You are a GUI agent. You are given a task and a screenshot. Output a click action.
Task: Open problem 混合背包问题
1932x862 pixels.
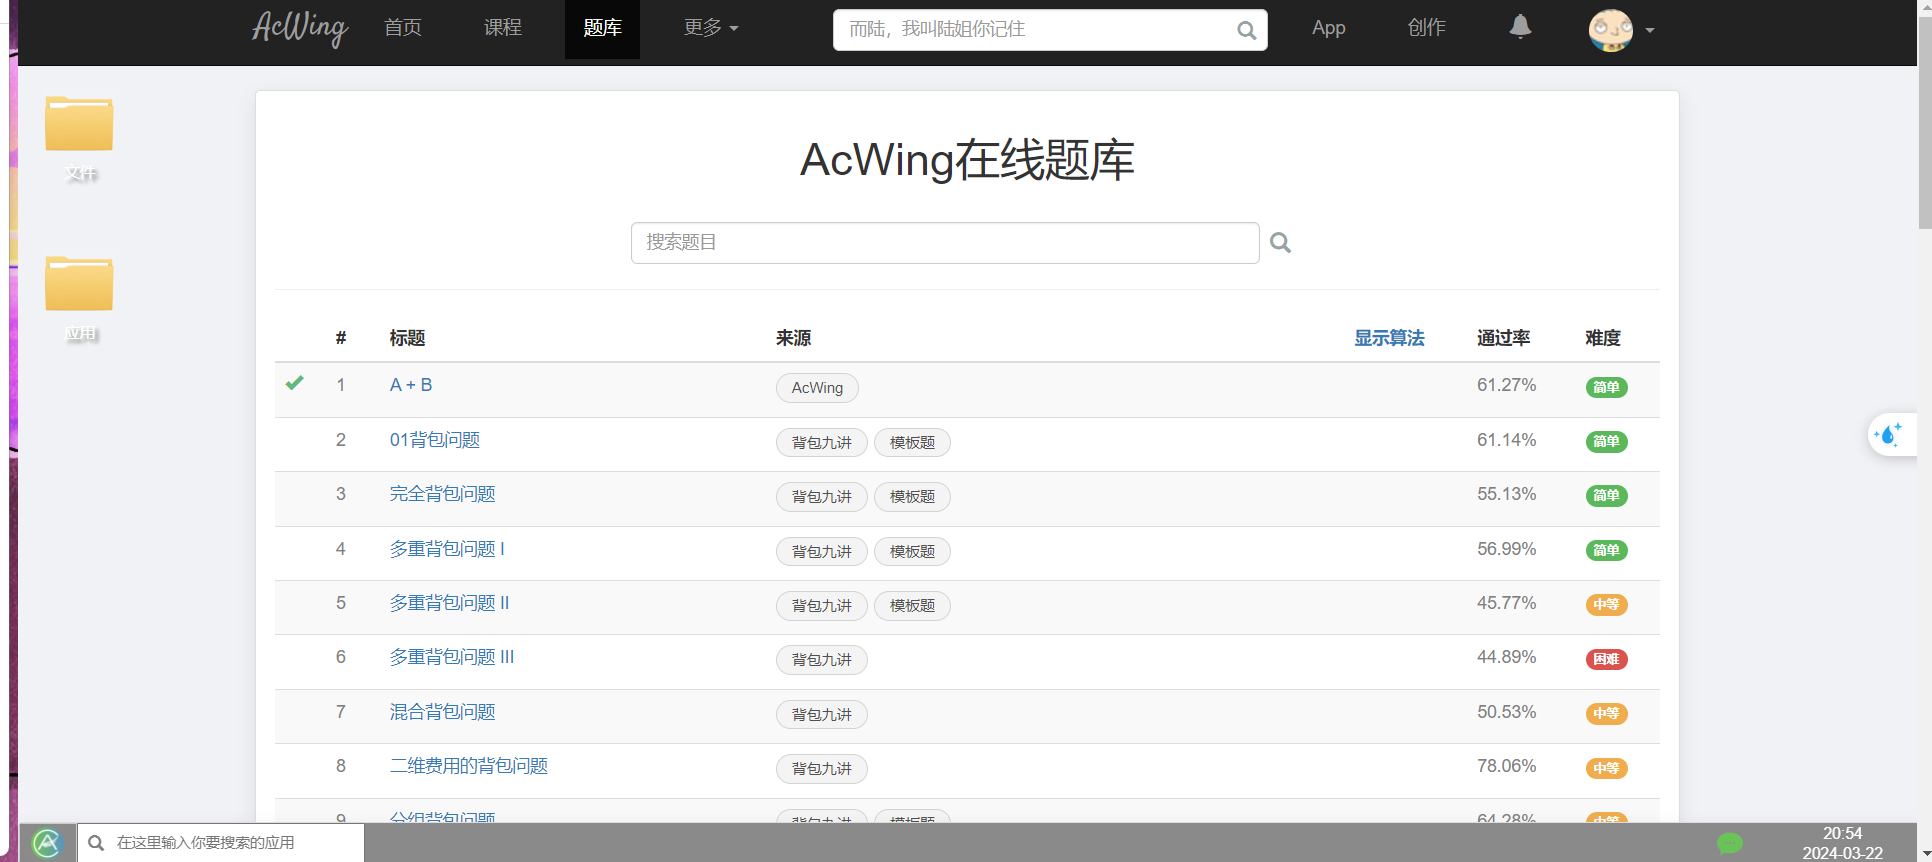pos(442,712)
